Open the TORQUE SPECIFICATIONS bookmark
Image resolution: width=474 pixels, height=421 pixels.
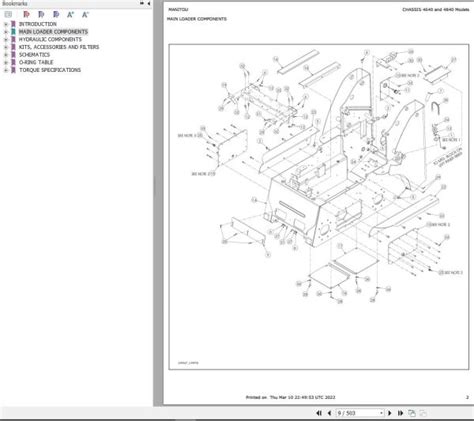50,70
